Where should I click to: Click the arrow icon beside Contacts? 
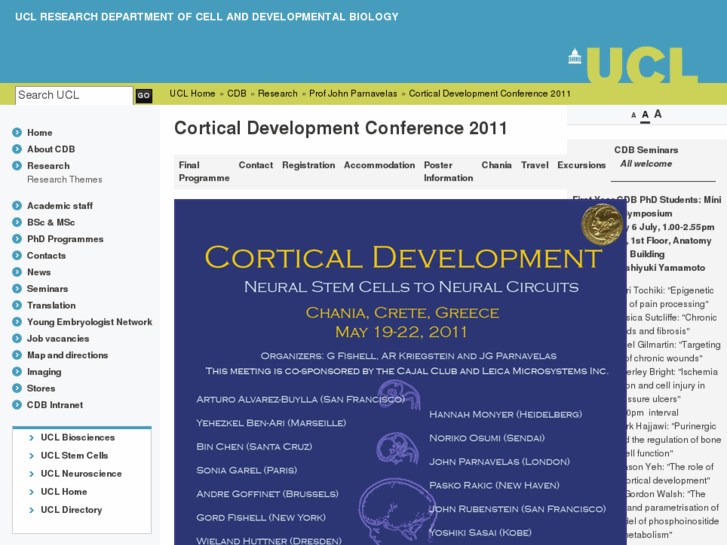pyautogui.click(x=17, y=256)
